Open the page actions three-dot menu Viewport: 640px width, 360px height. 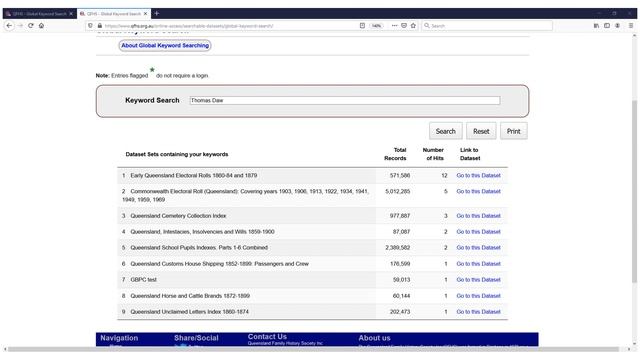click(x=394, y=25)
